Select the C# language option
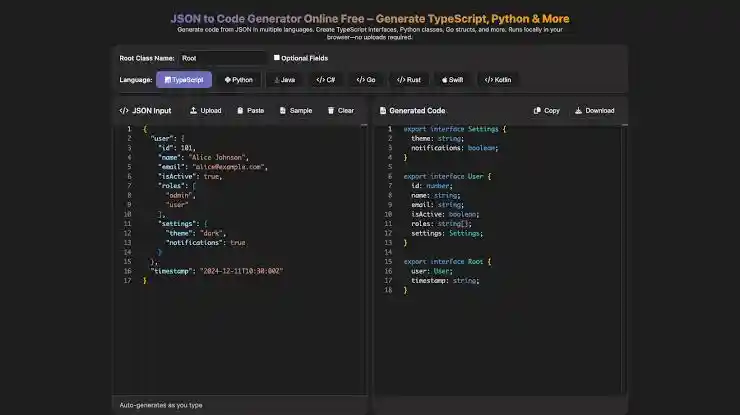 tap(325, 80)
